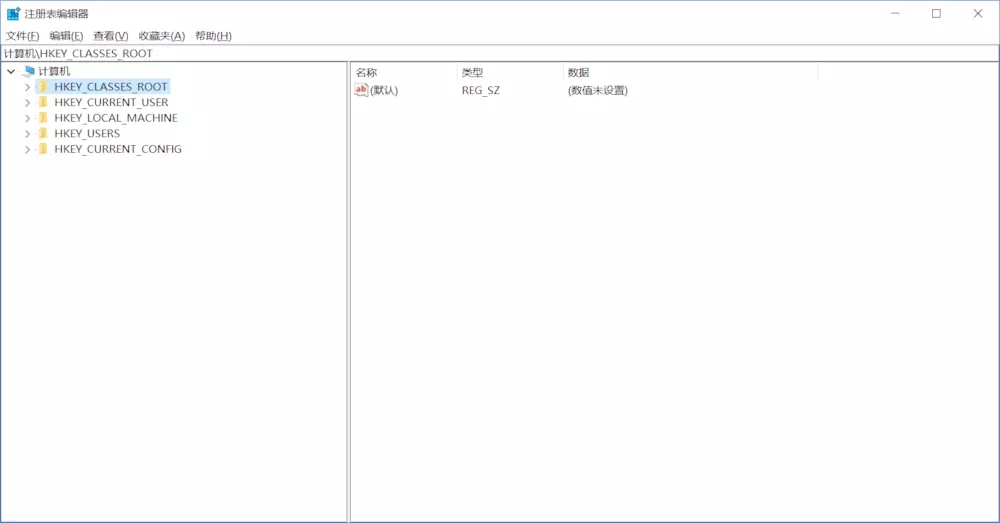Expand the HKEY_LOCAL_MACHINE key
The width and height of the screenshot is (1000, 523).
point(27,118)
